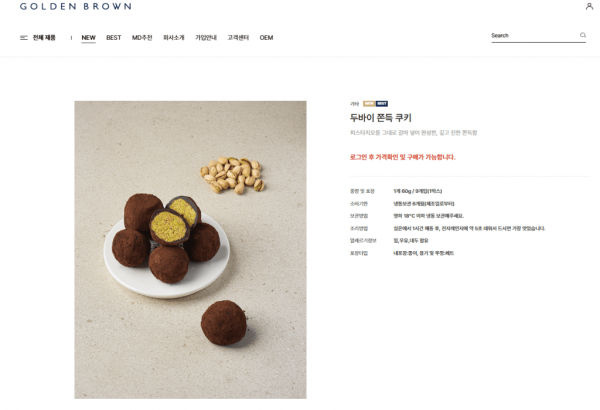This screenshot has height=410, width=600.
Task: Open the hamburger menu icon for 전체 제품
Action: click(x=24, y=38)
